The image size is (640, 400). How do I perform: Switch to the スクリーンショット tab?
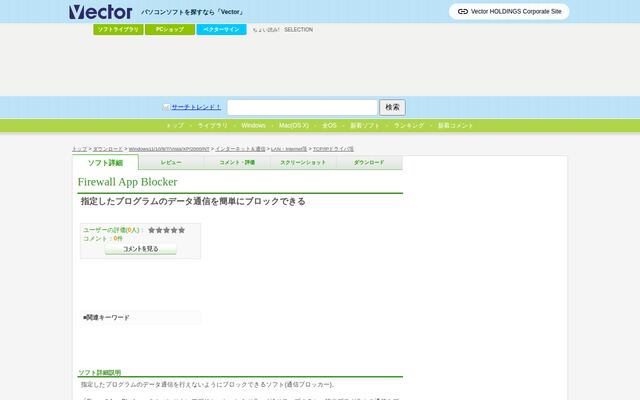click(303, 162)
